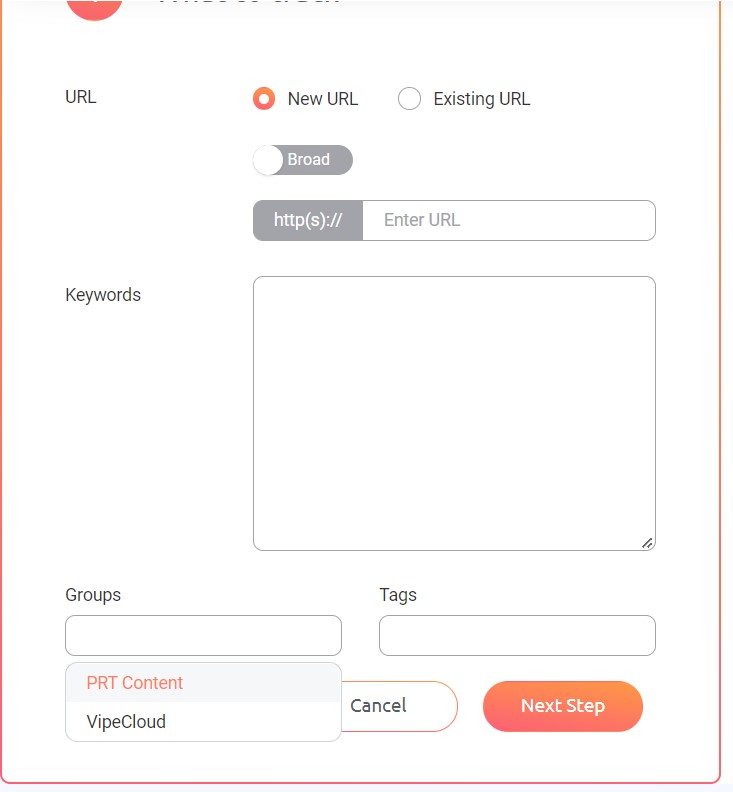Click the Existing URL label text
This screenshot has width=733, height=792.
482,99
